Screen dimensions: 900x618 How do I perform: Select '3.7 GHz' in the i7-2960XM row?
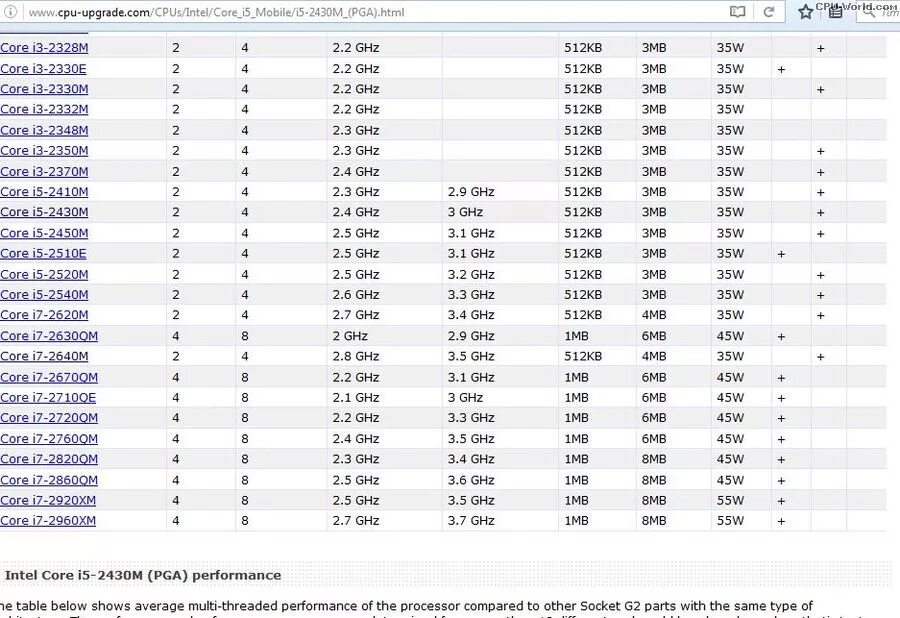click(471, 520)
